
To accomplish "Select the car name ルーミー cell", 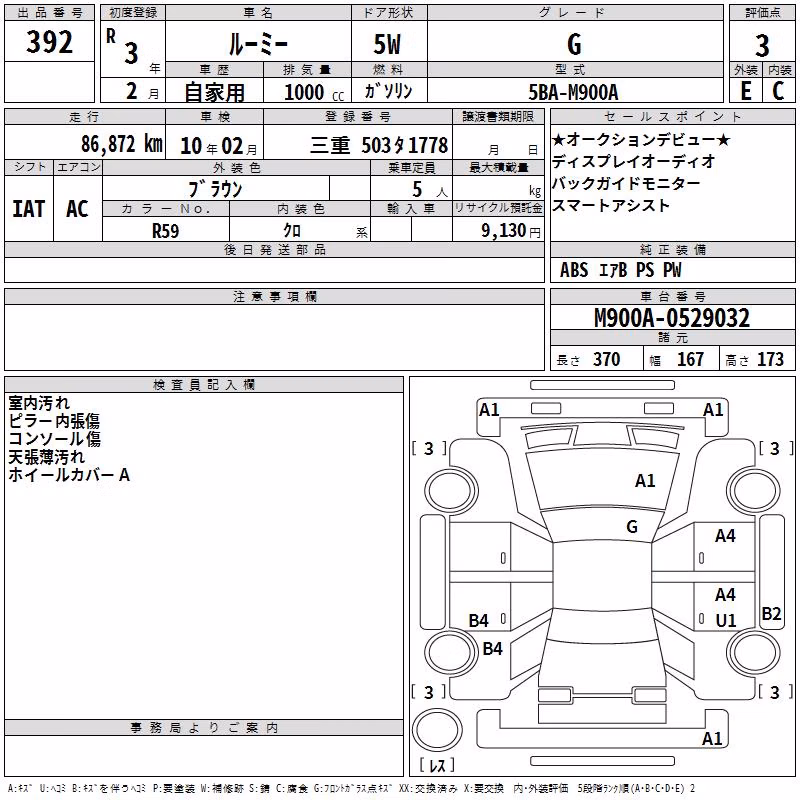I will coord(258,41).
